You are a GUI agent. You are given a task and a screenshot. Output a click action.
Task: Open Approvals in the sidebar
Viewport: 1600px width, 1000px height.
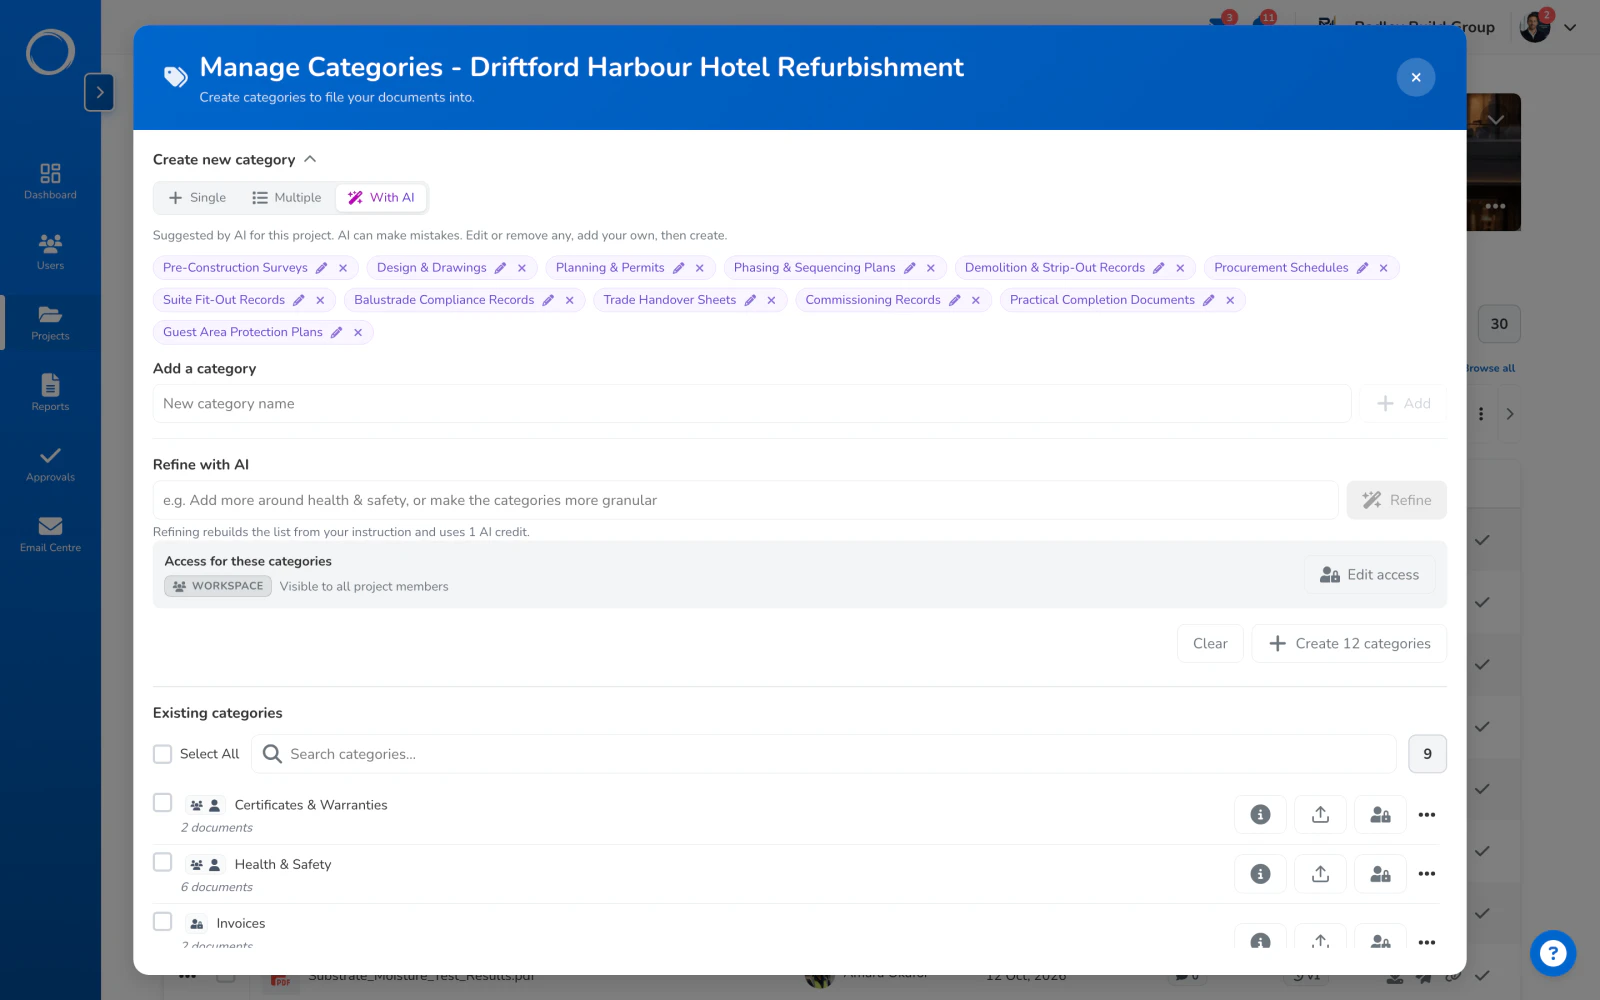click(x=50, y=465)
